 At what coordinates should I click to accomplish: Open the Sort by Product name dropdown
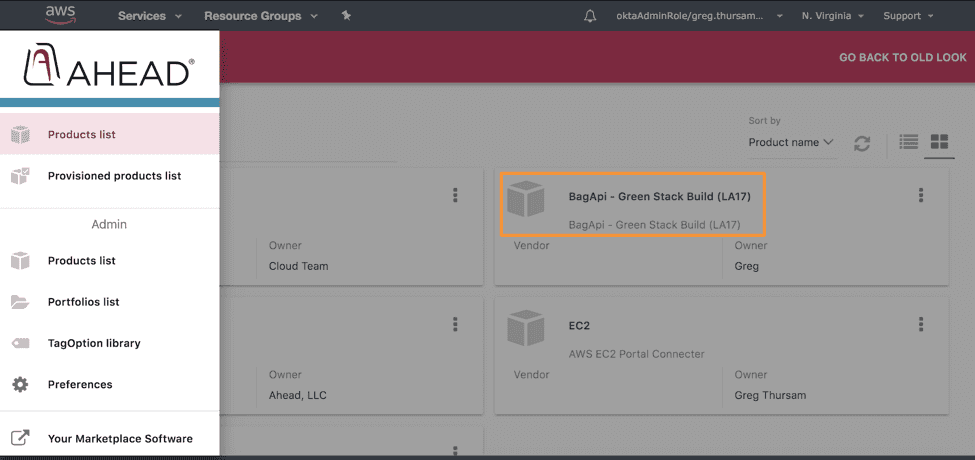click(790, 142)
